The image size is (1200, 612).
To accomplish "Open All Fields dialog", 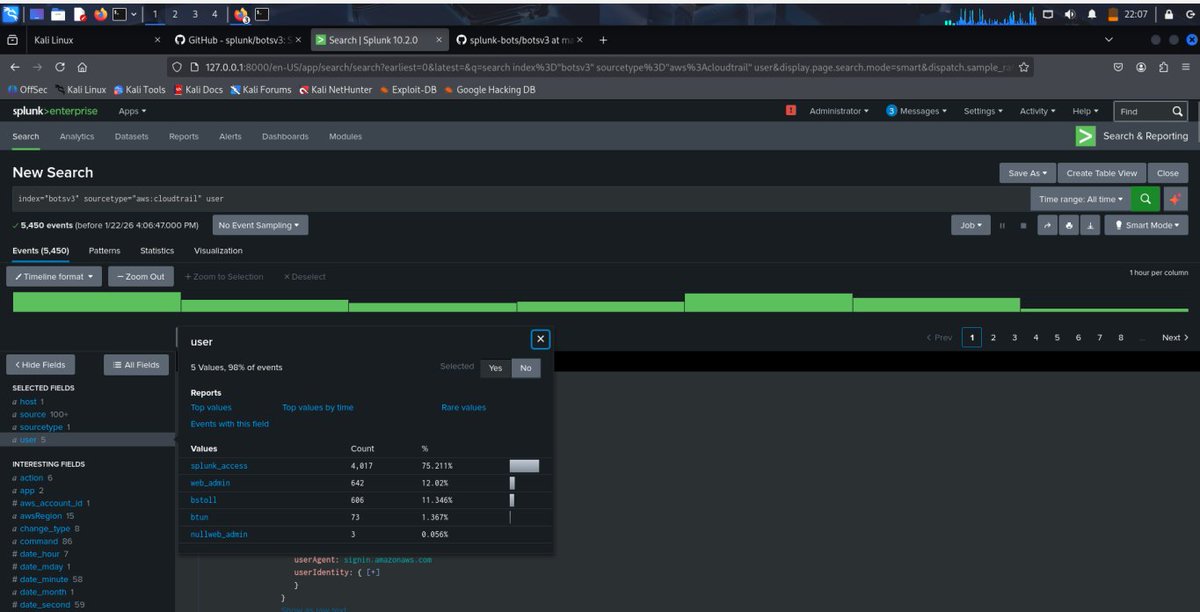I will click(x=136, y=365).
